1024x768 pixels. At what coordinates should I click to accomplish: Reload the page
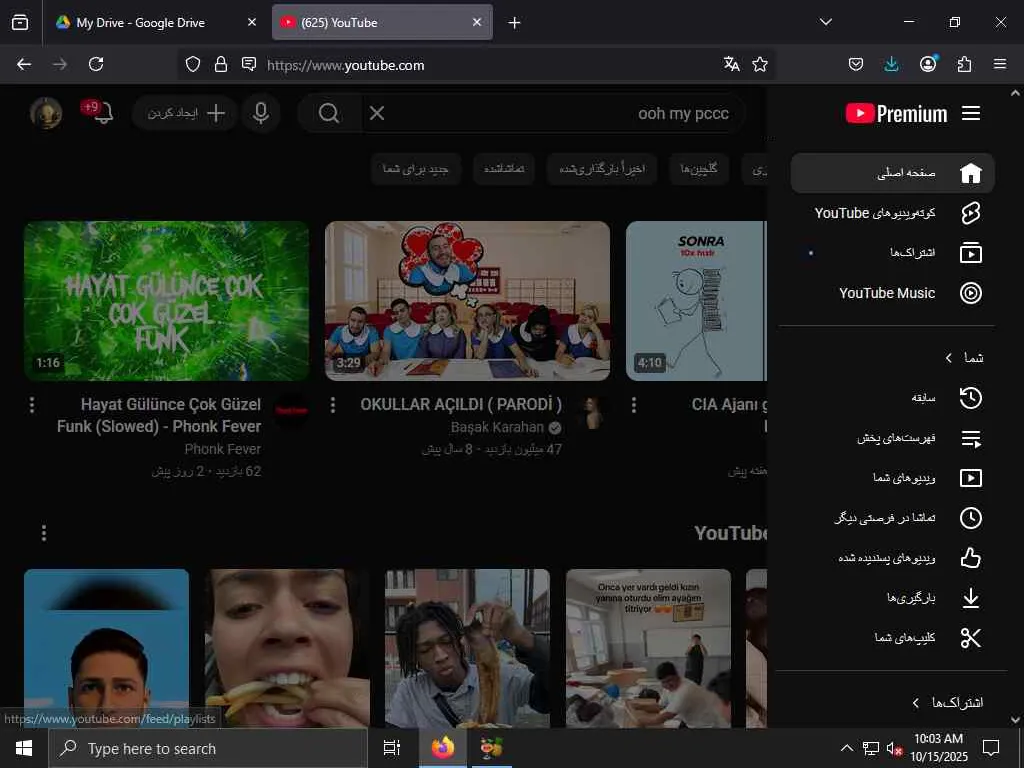96,64
